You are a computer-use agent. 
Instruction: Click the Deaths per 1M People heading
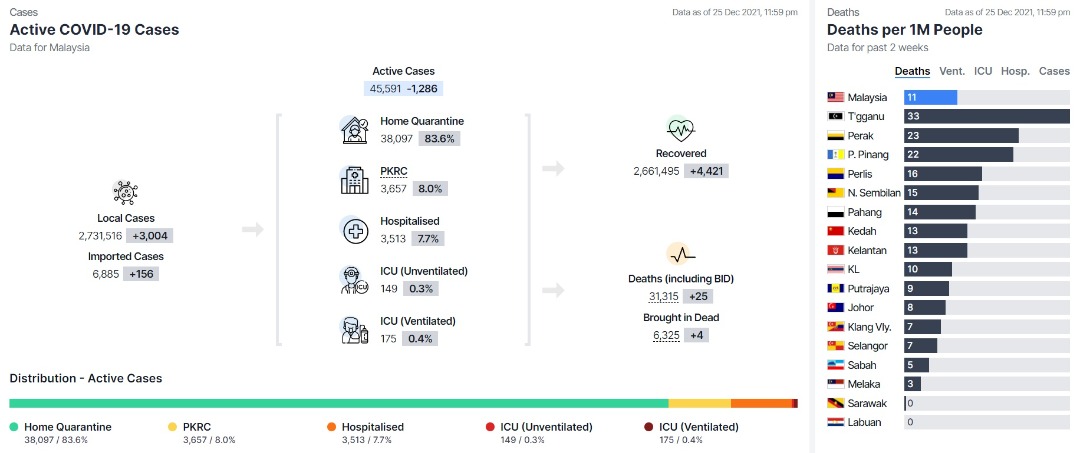904,30
